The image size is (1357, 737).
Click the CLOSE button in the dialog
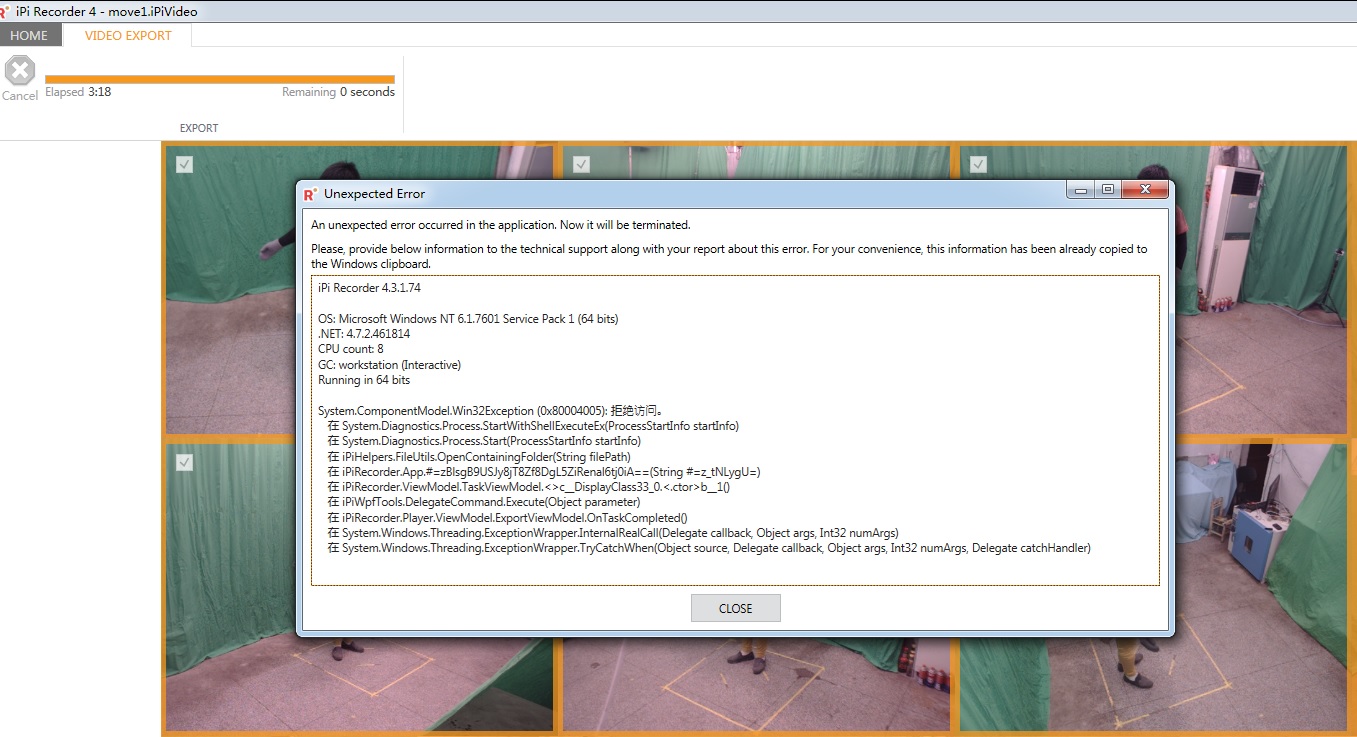[x=735, y=608]
